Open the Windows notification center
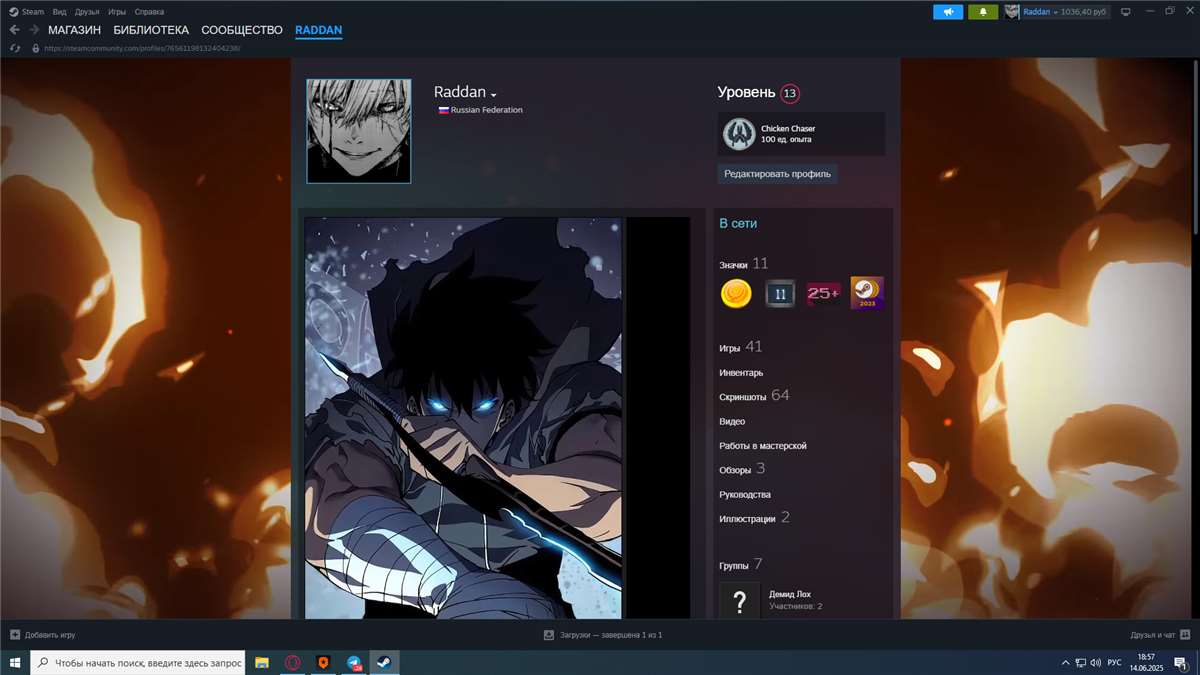1200x675 pixels. point(1182,662)
